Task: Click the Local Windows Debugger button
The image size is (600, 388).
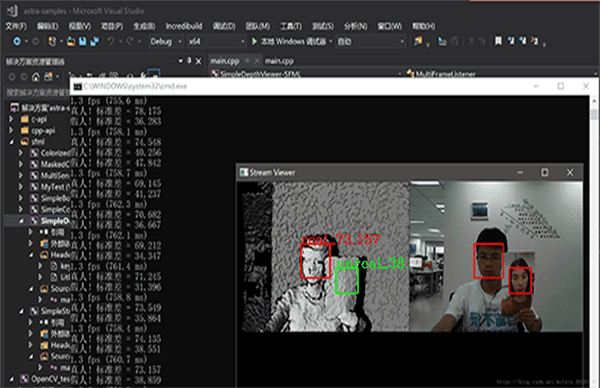Action: click(293, 41)
